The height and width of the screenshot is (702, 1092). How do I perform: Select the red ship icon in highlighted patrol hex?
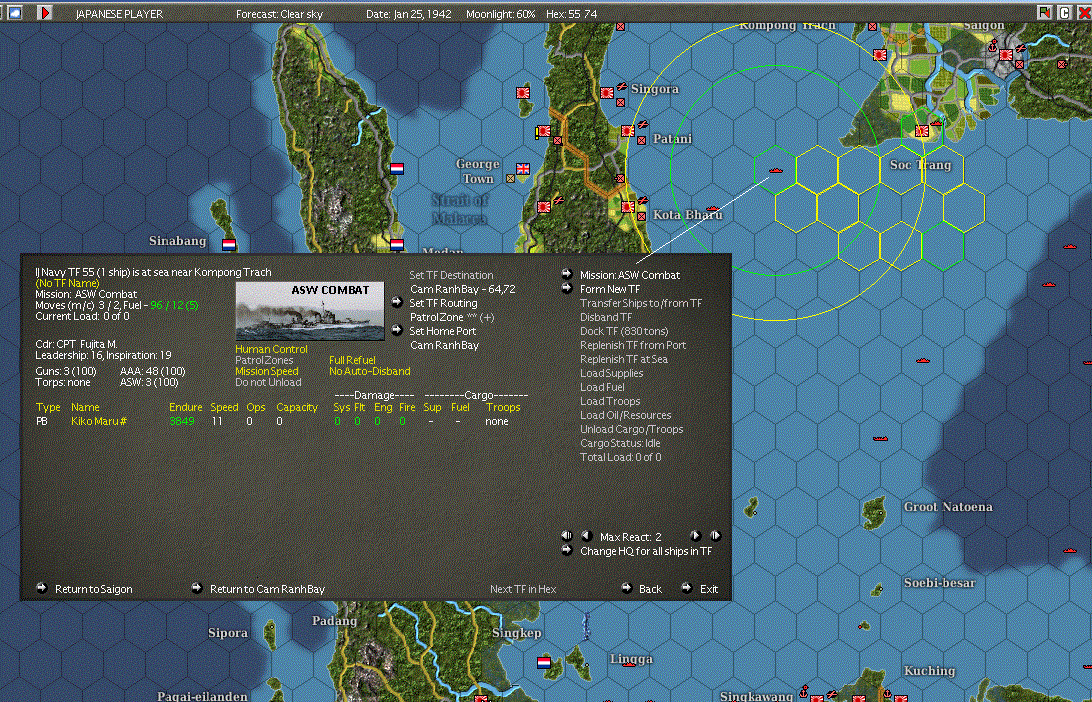[x=775, y=171]
